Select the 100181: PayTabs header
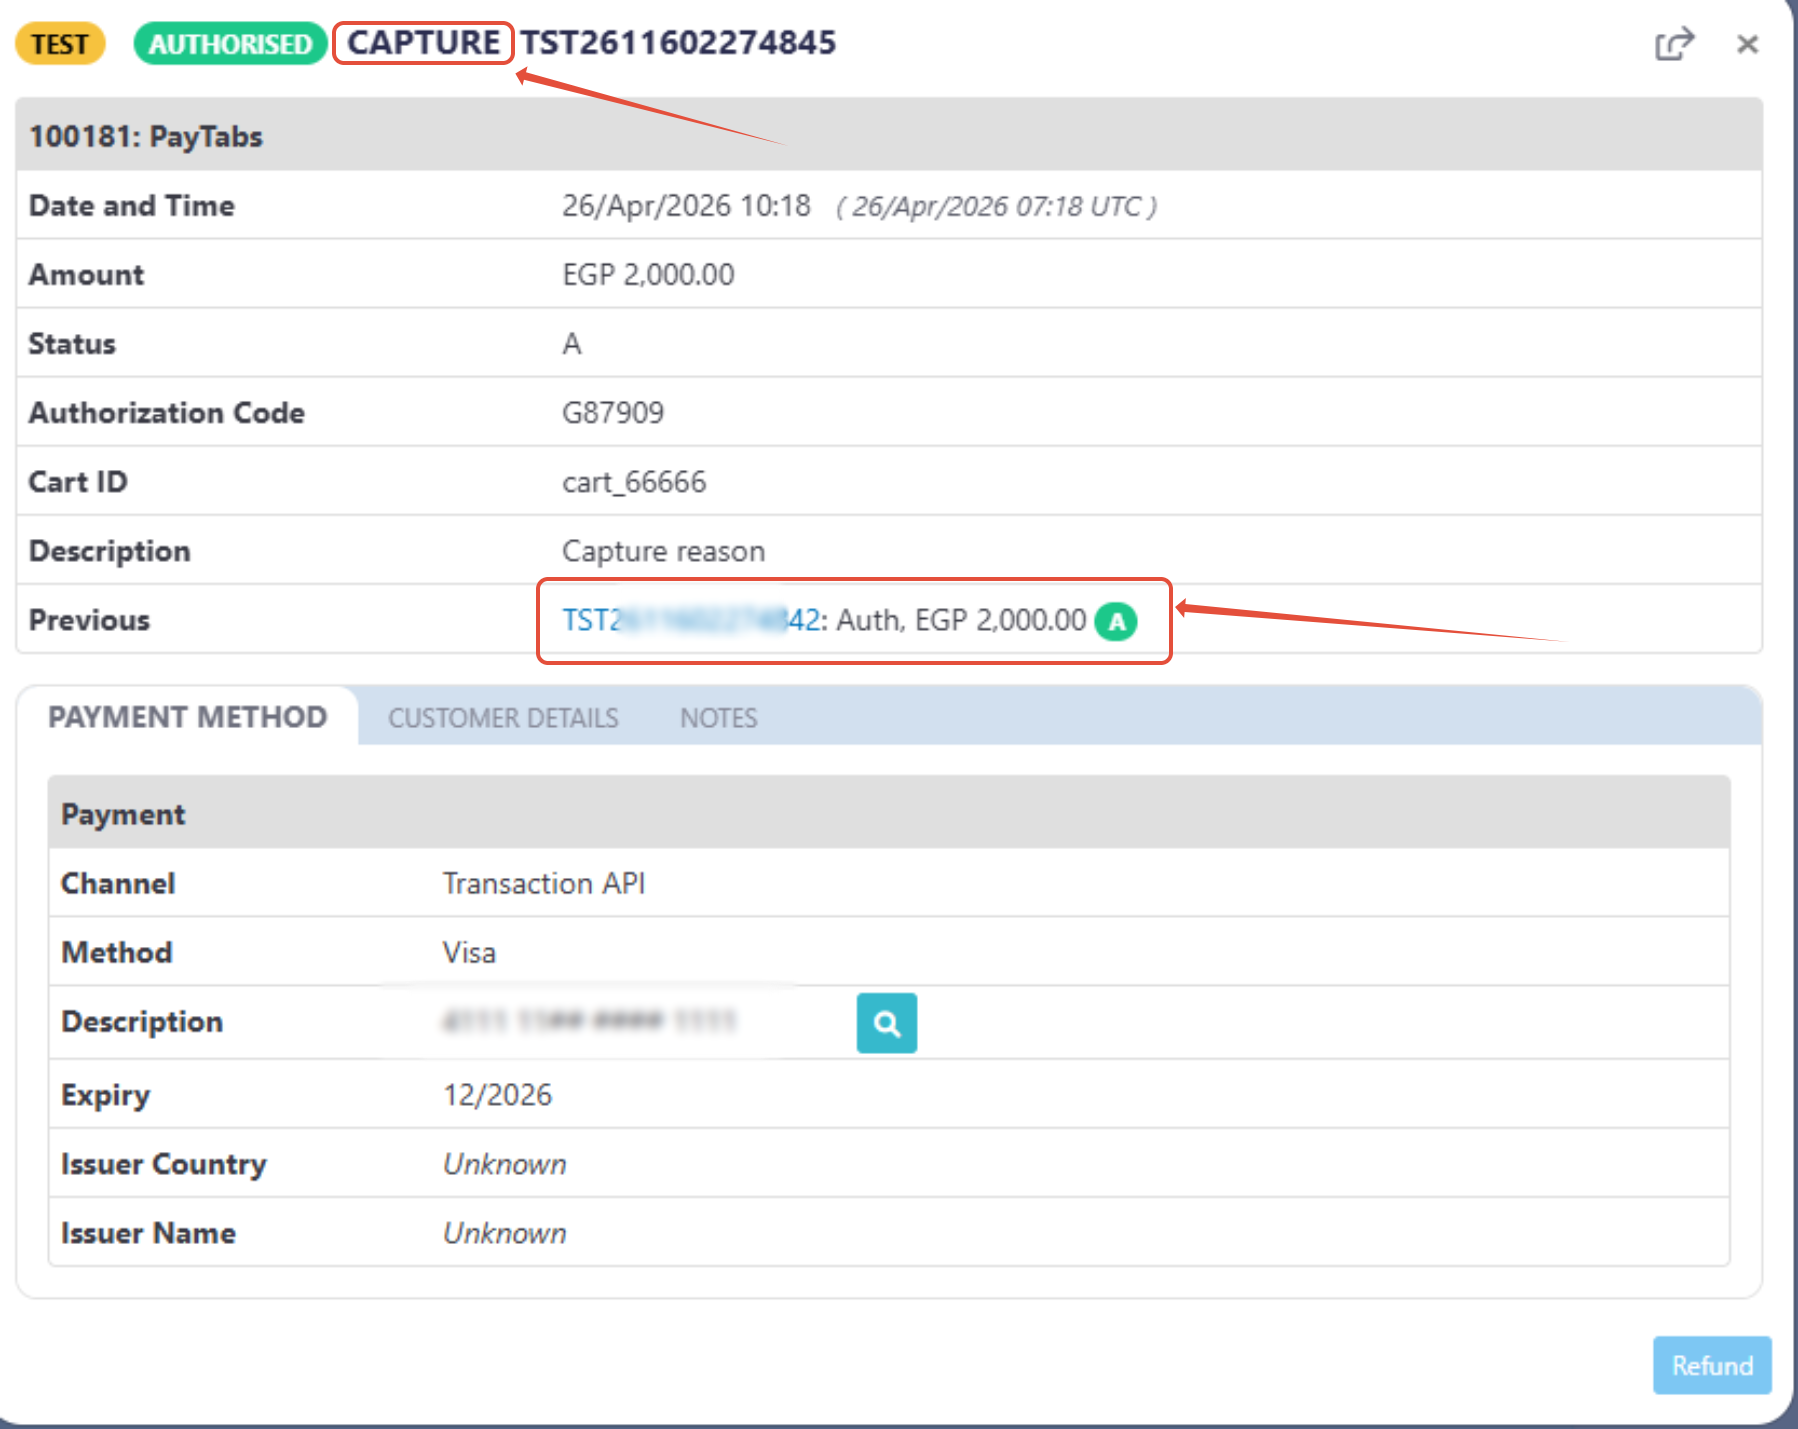 pos(146,136)
